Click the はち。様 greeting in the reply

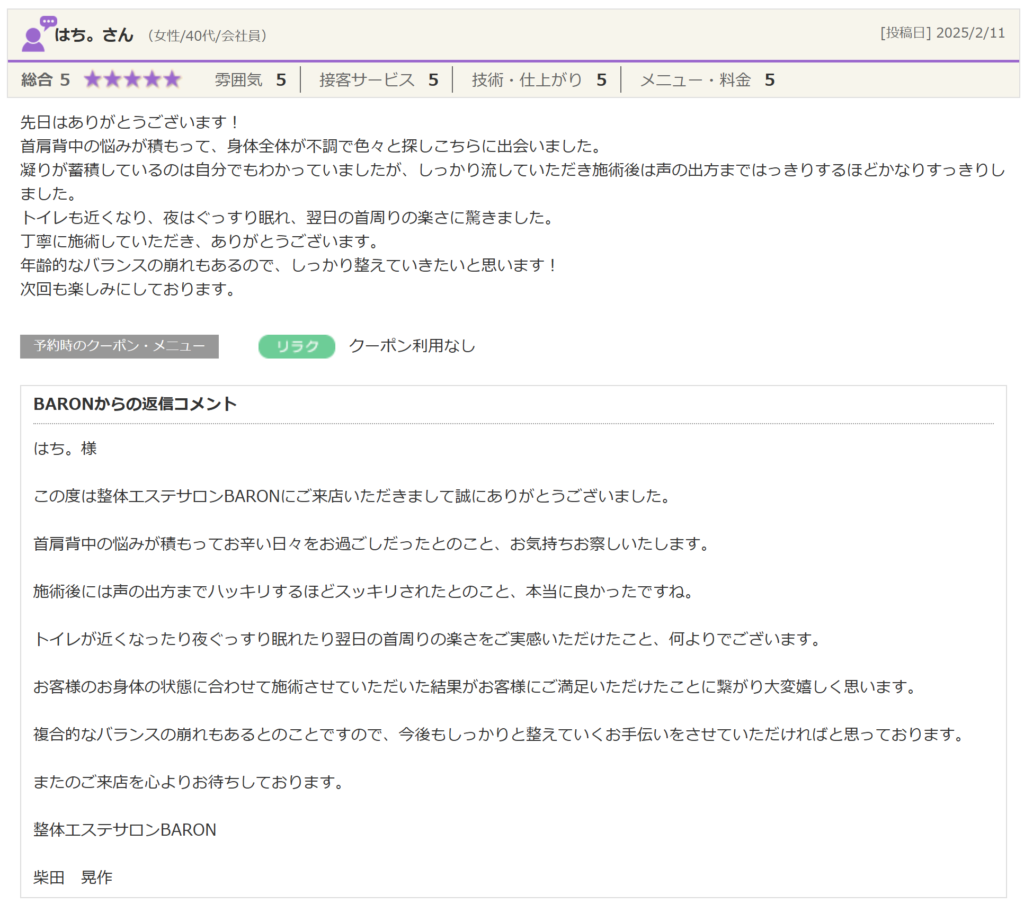pyautogui.click(x=65, y=449)
